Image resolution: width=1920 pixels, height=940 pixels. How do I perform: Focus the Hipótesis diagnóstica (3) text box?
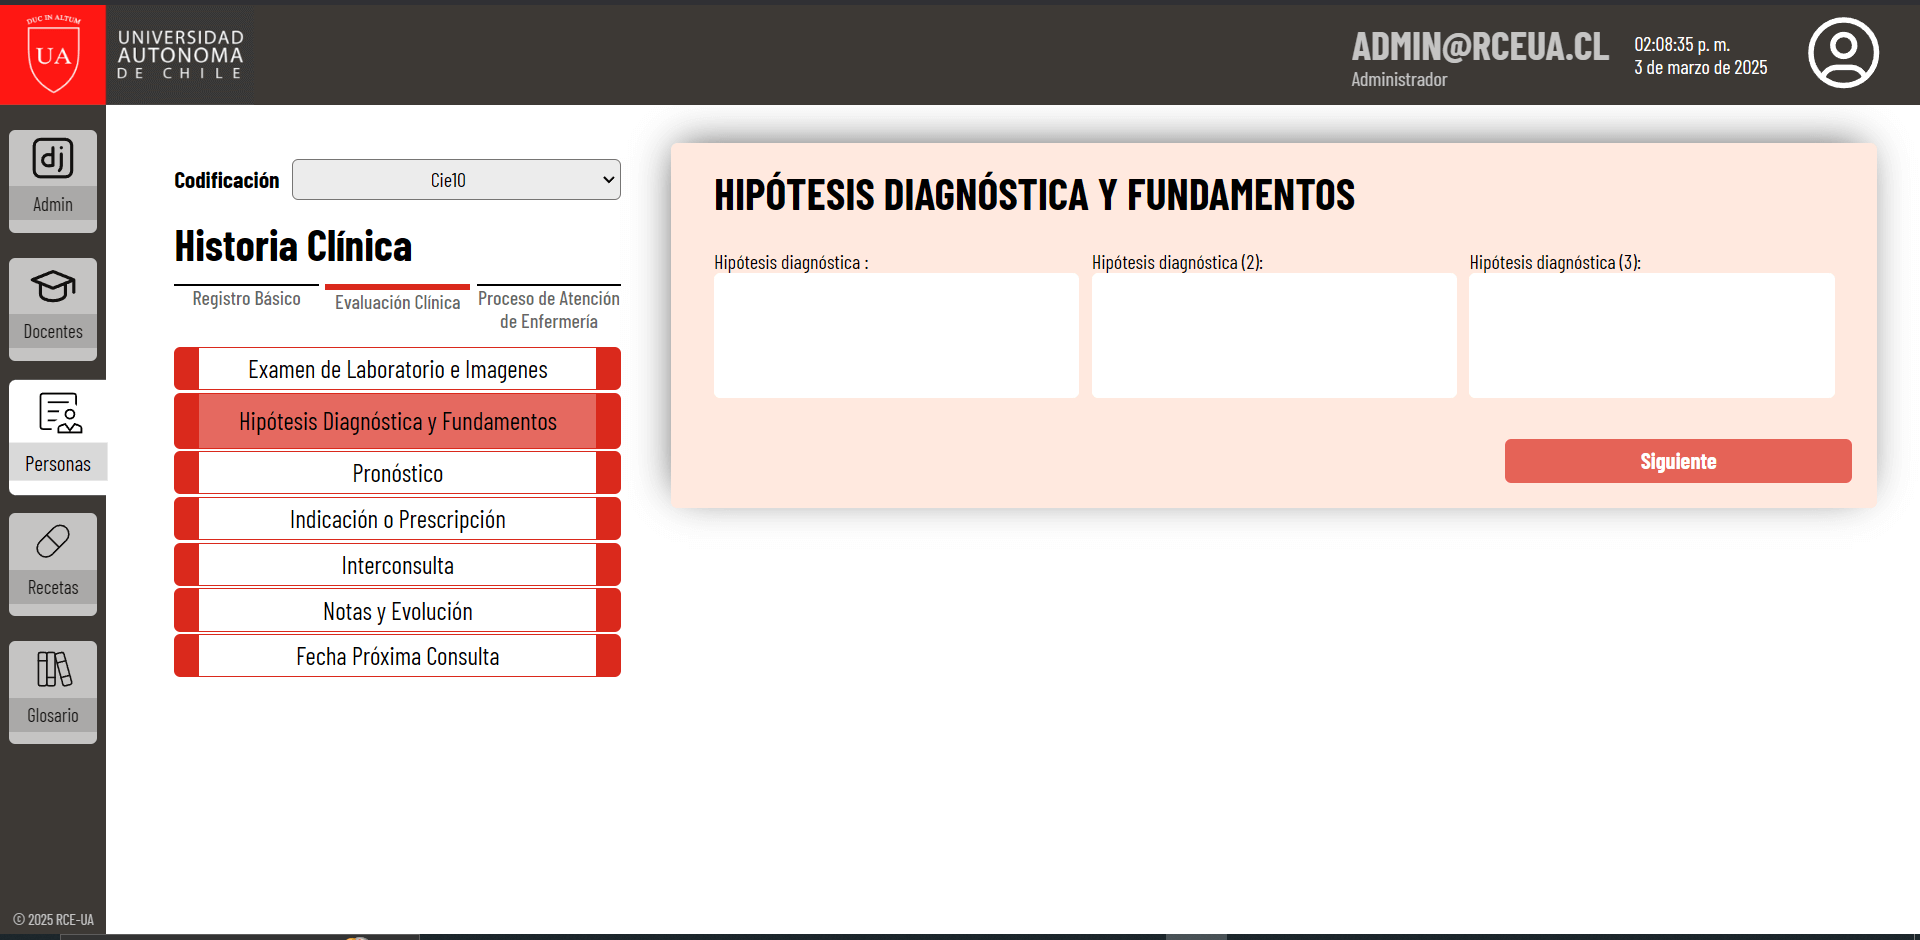(x=1652, y=335)
